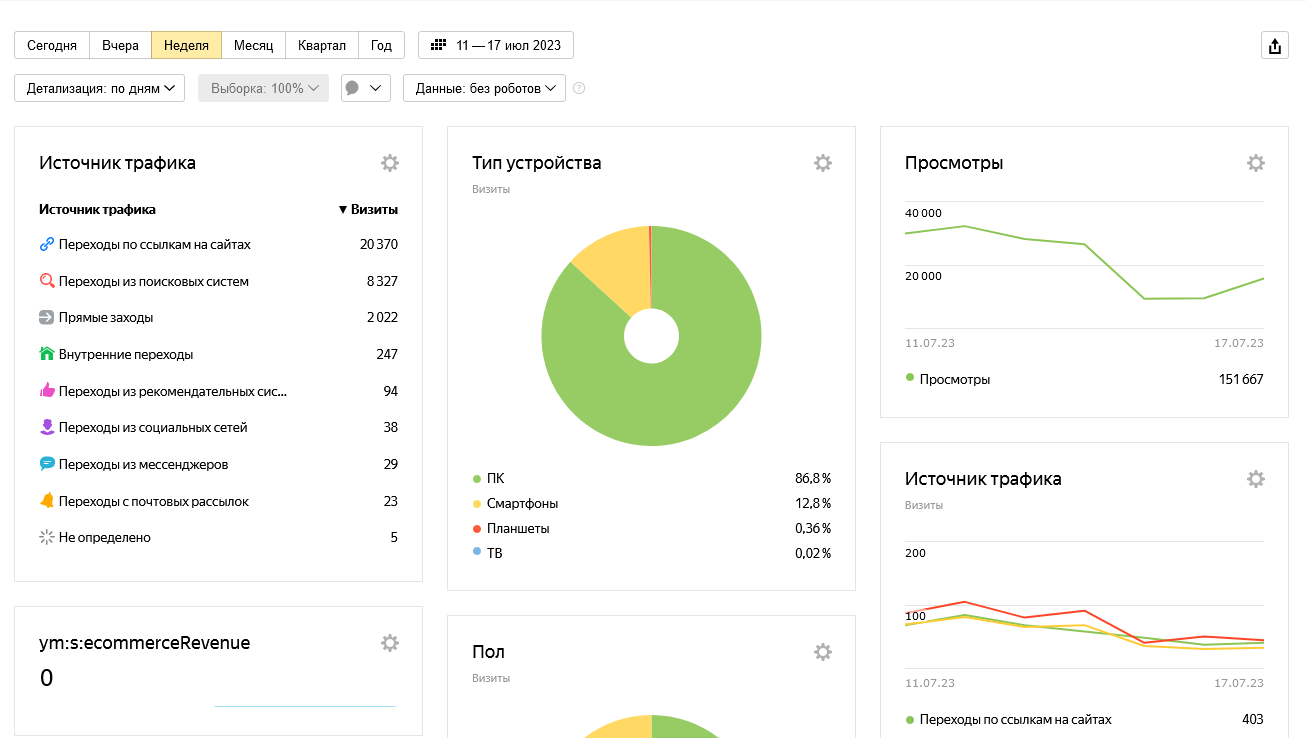The image size is (1306, 738).
Task: Open gear settings for Тип устройства widget
Action: tap(822, 163)
